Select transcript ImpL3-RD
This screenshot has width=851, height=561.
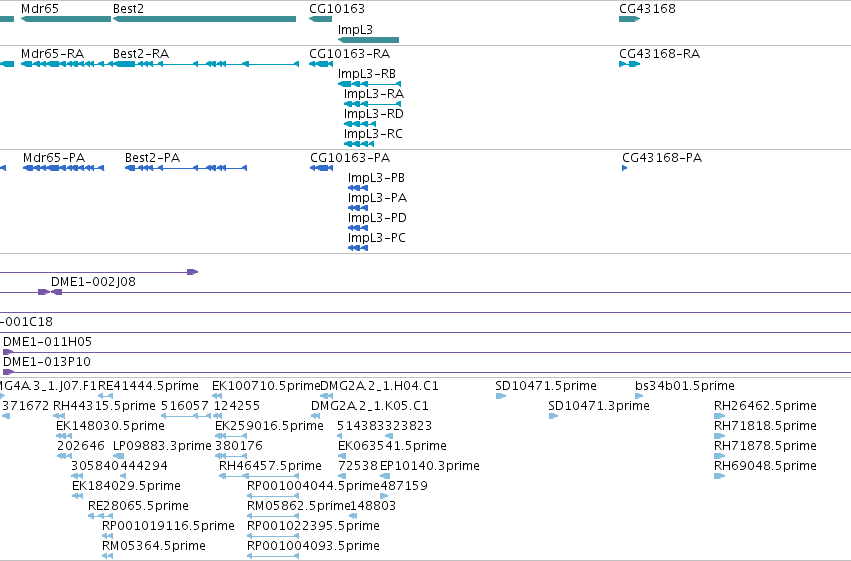360,124
